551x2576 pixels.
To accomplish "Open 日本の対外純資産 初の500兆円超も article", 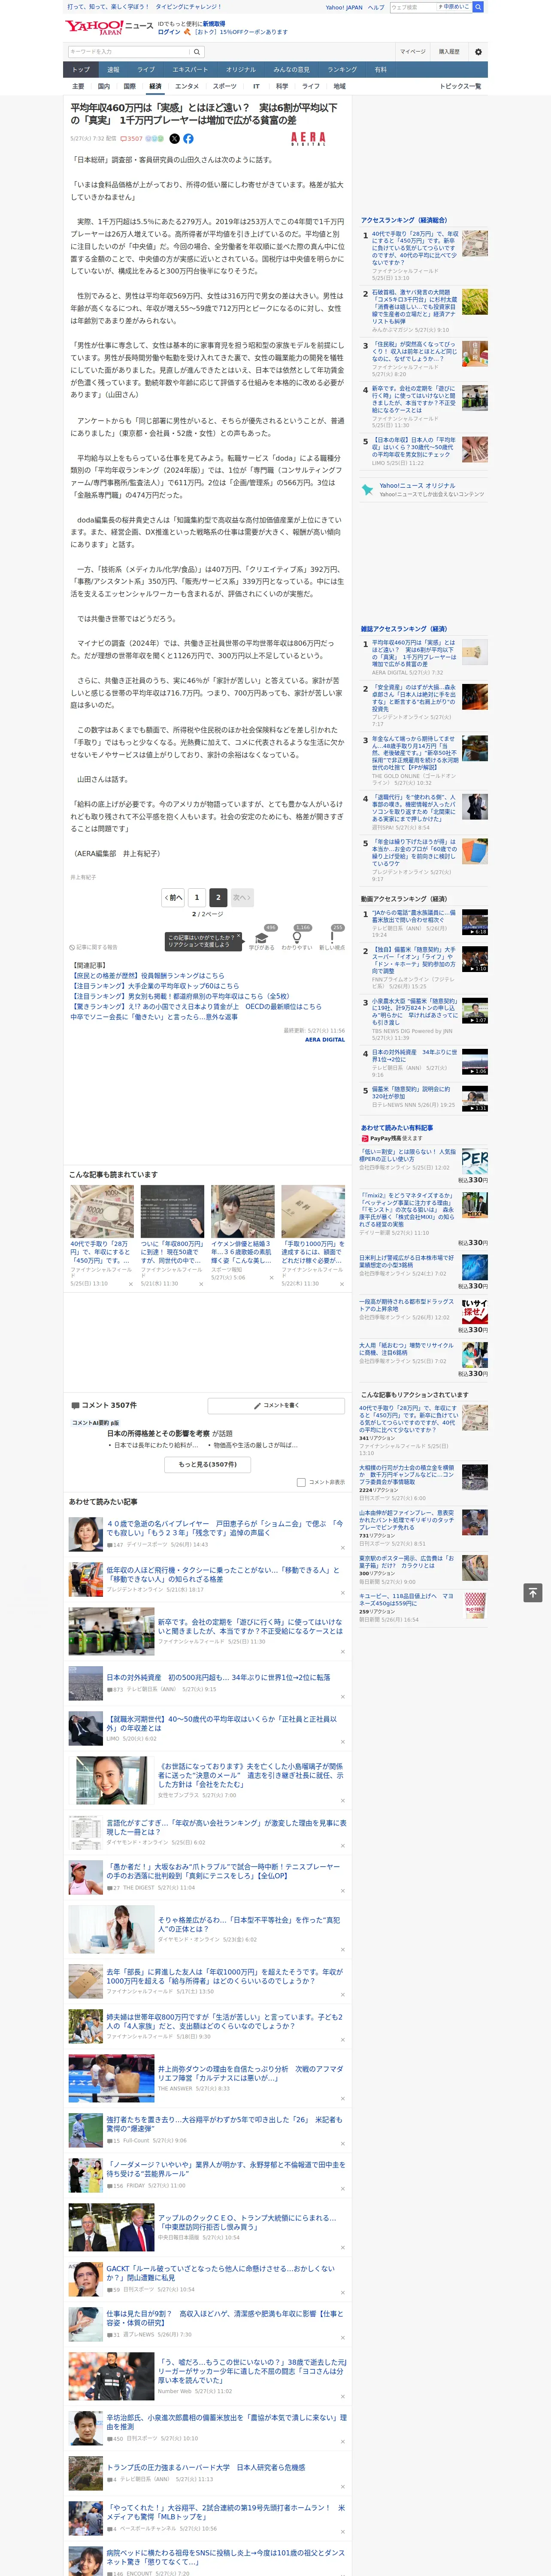I will coord(218,1678).
